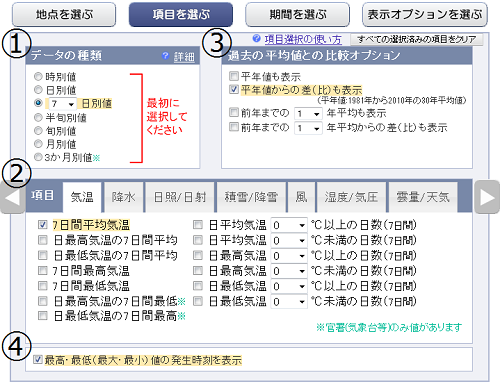Screen dimensions: 500x384
Task: Click the right arrow beside the 雲量/天気 tab
Action: (x=487, y=197)
